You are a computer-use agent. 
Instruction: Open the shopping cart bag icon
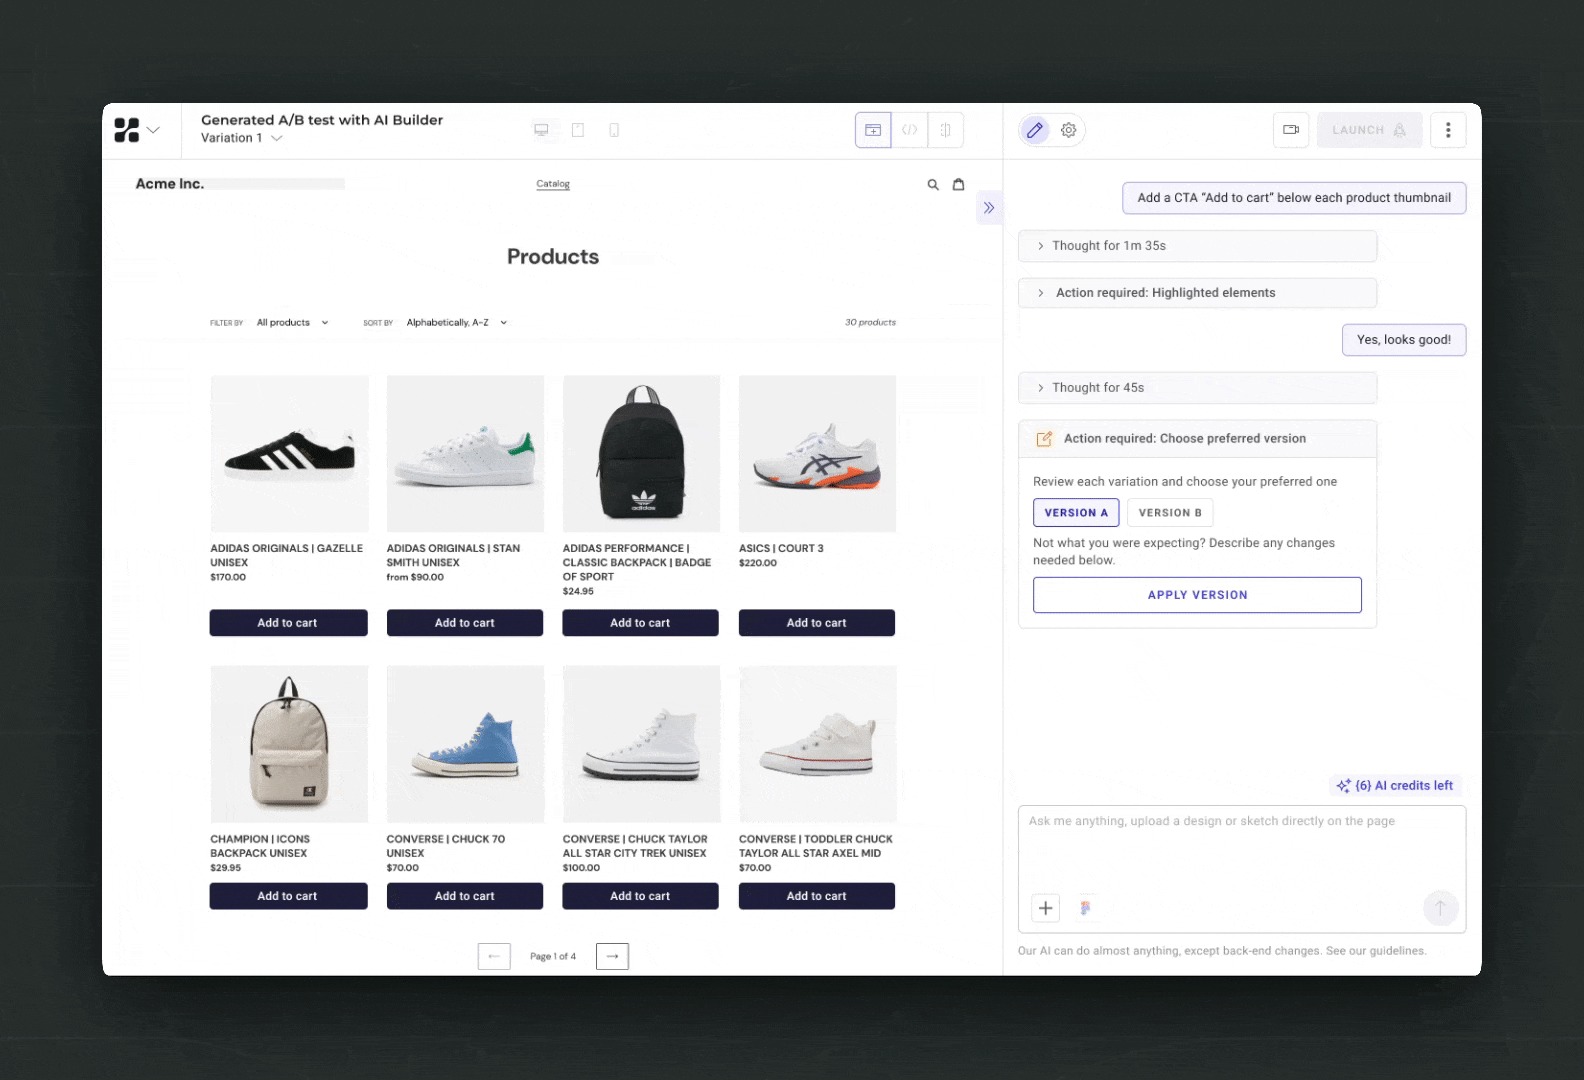[958, 185]
